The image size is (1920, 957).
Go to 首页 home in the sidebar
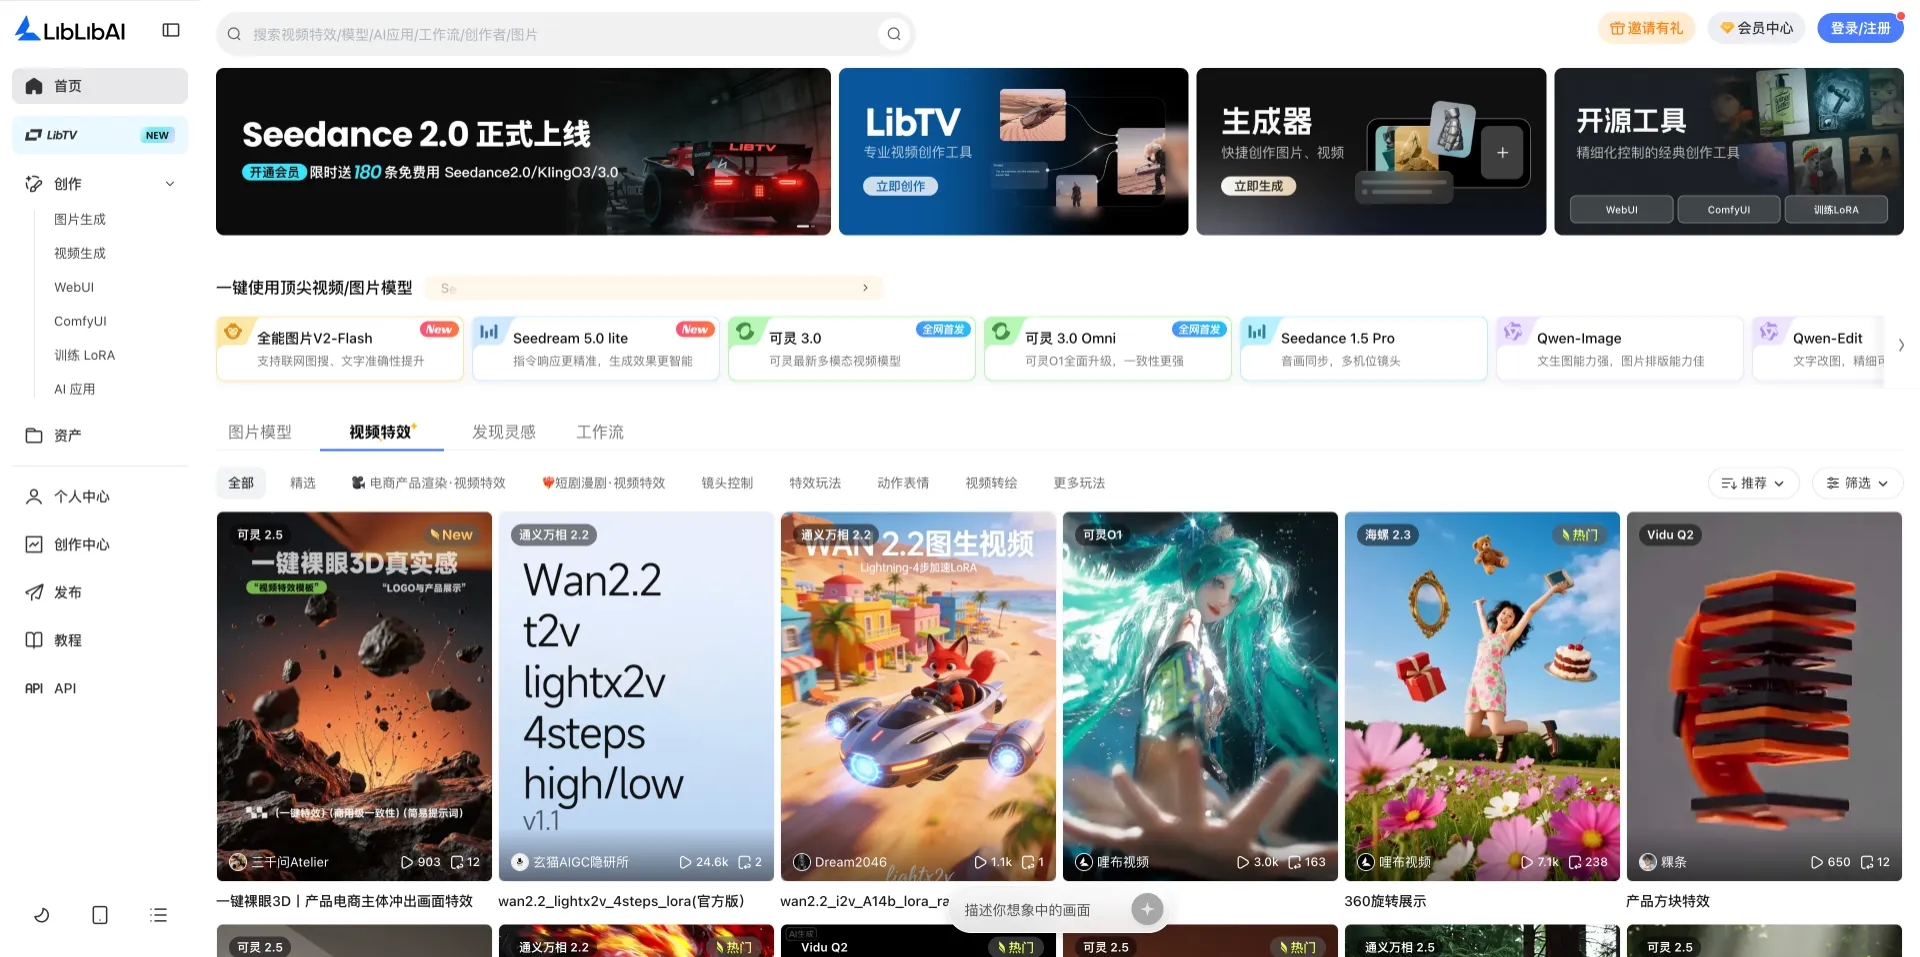tap(100, 86)
